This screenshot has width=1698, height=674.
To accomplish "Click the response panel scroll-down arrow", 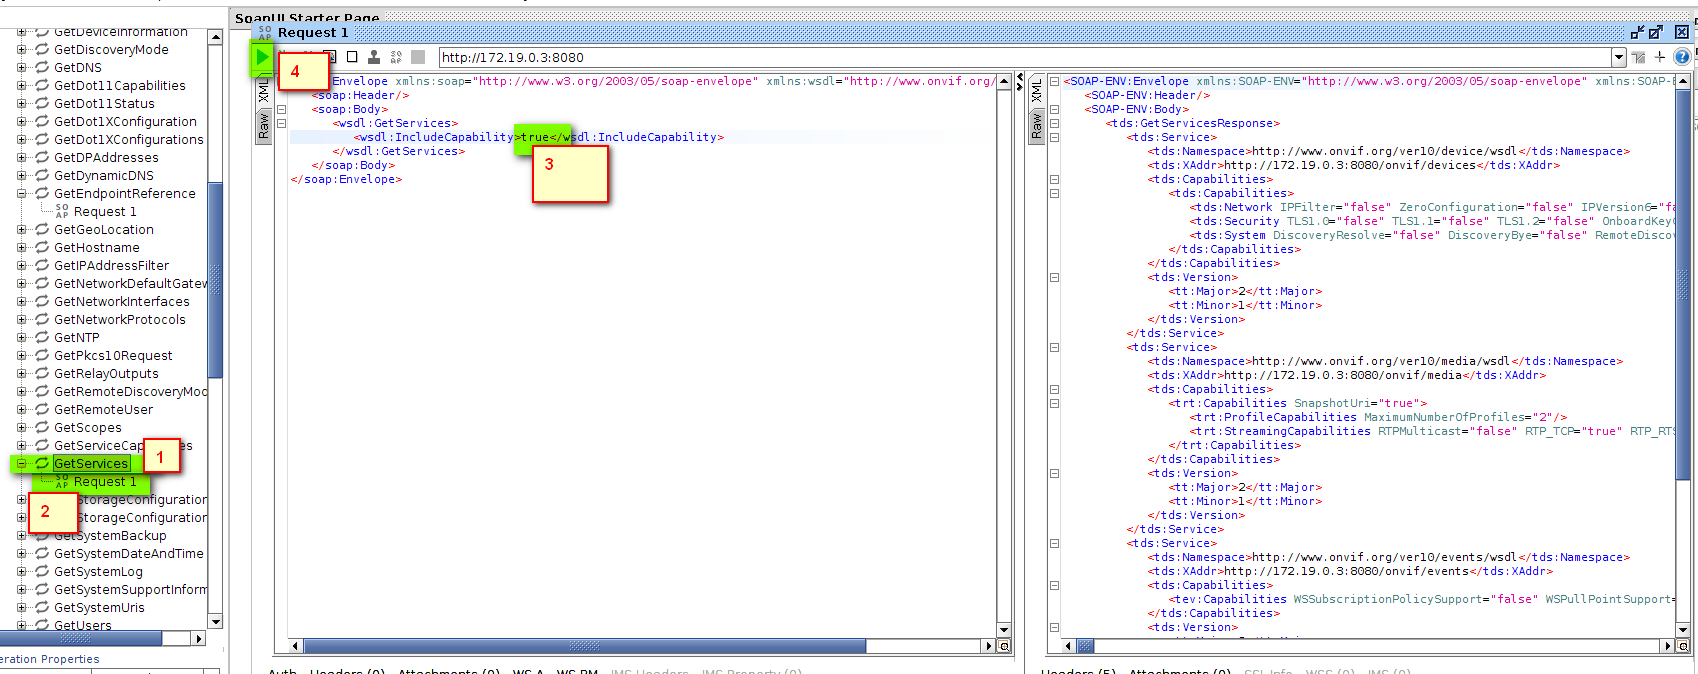I will pos(1682,630).
